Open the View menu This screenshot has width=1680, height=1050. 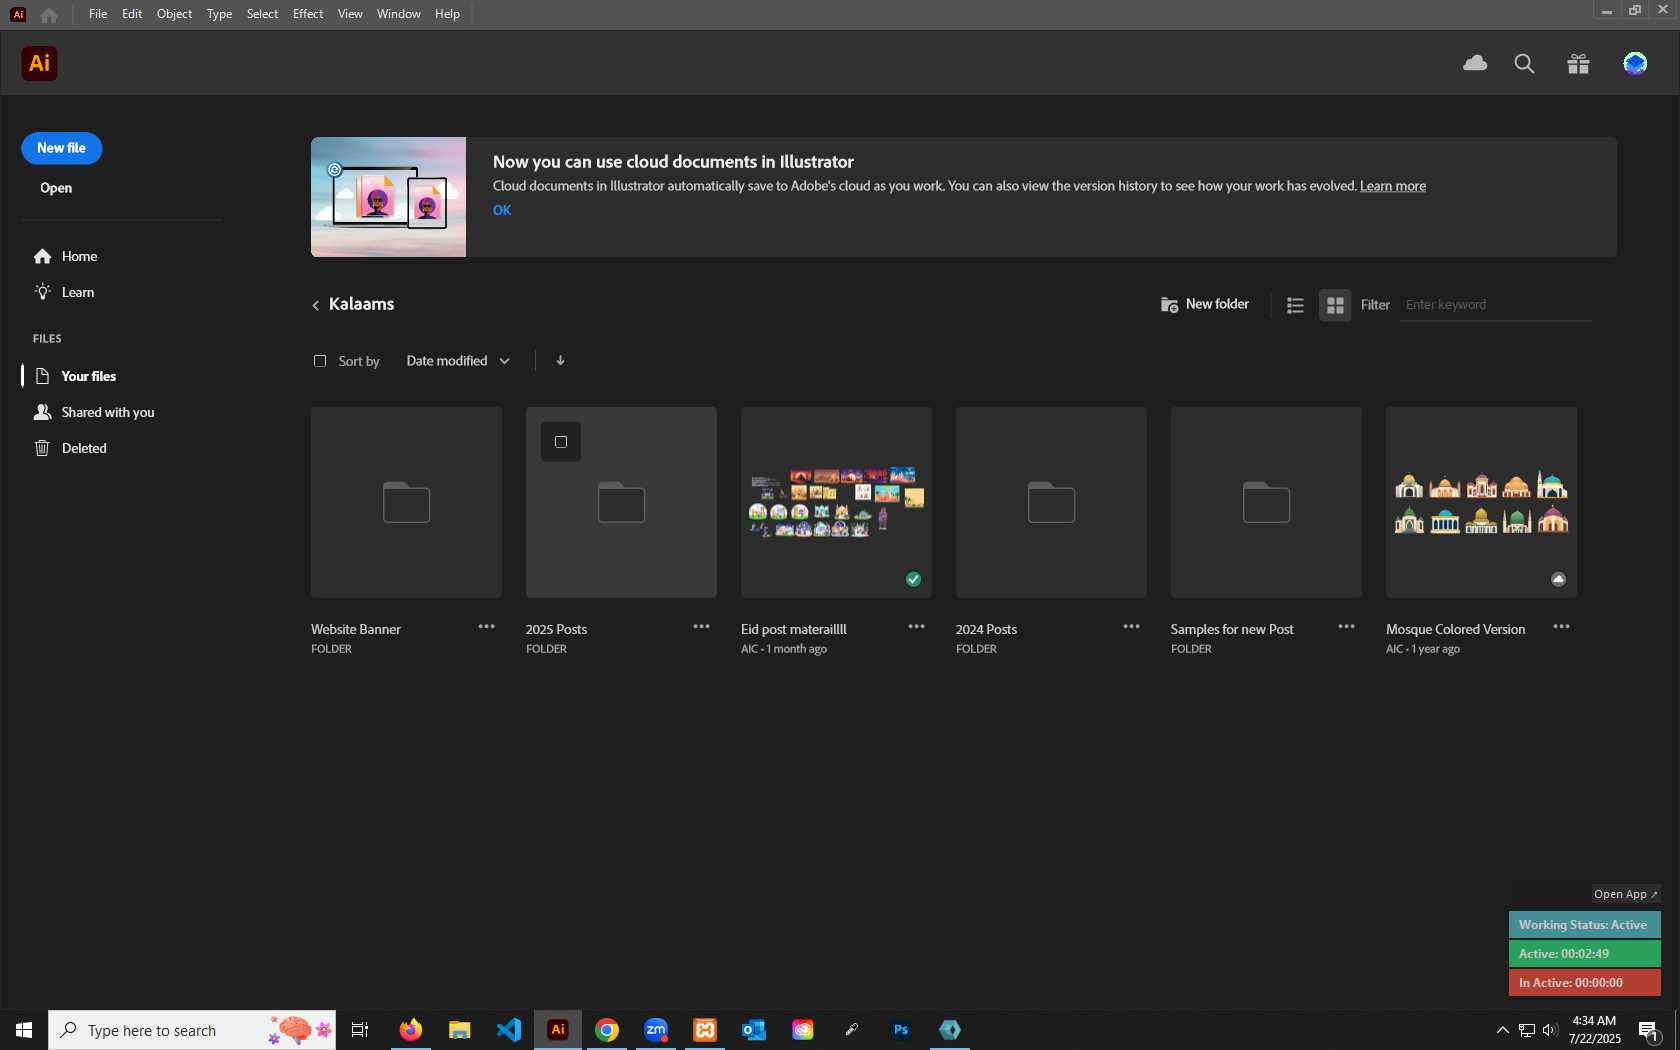pos(350,14)
